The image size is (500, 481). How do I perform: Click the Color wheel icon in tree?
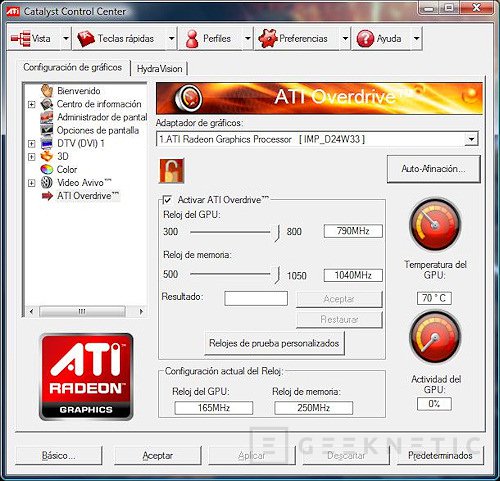47,169
